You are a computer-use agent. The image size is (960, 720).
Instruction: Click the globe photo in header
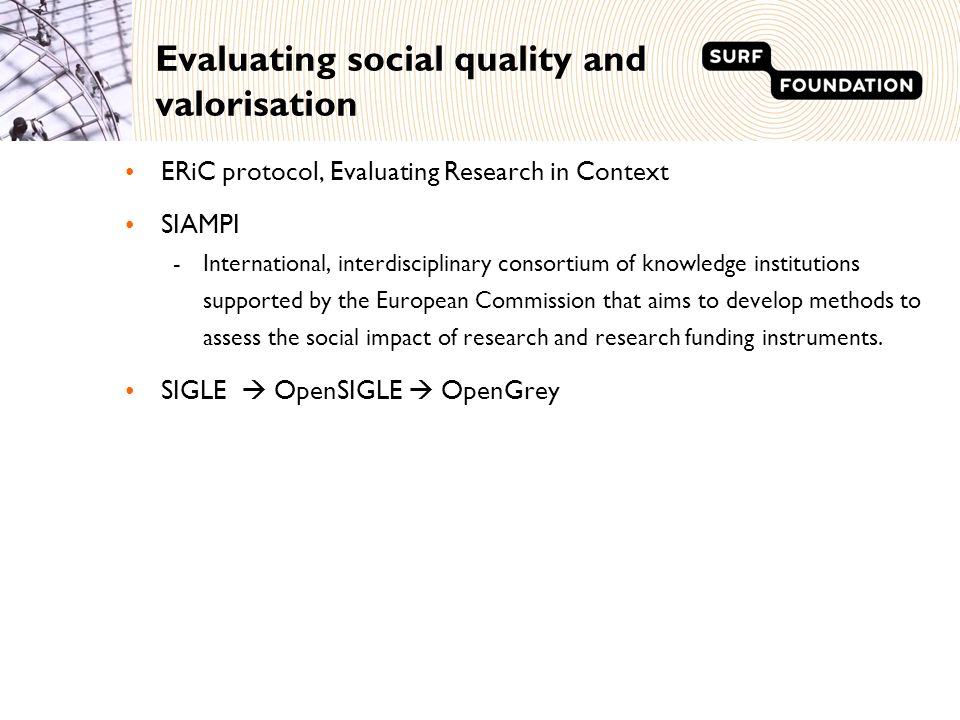click(x=66, y=70)
